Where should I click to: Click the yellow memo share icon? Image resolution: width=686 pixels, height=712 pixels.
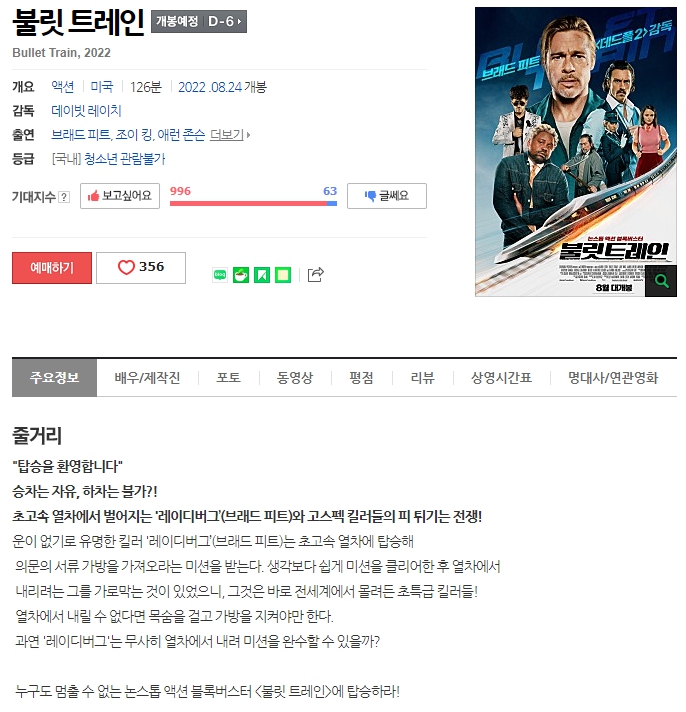(x=283, y=275)
